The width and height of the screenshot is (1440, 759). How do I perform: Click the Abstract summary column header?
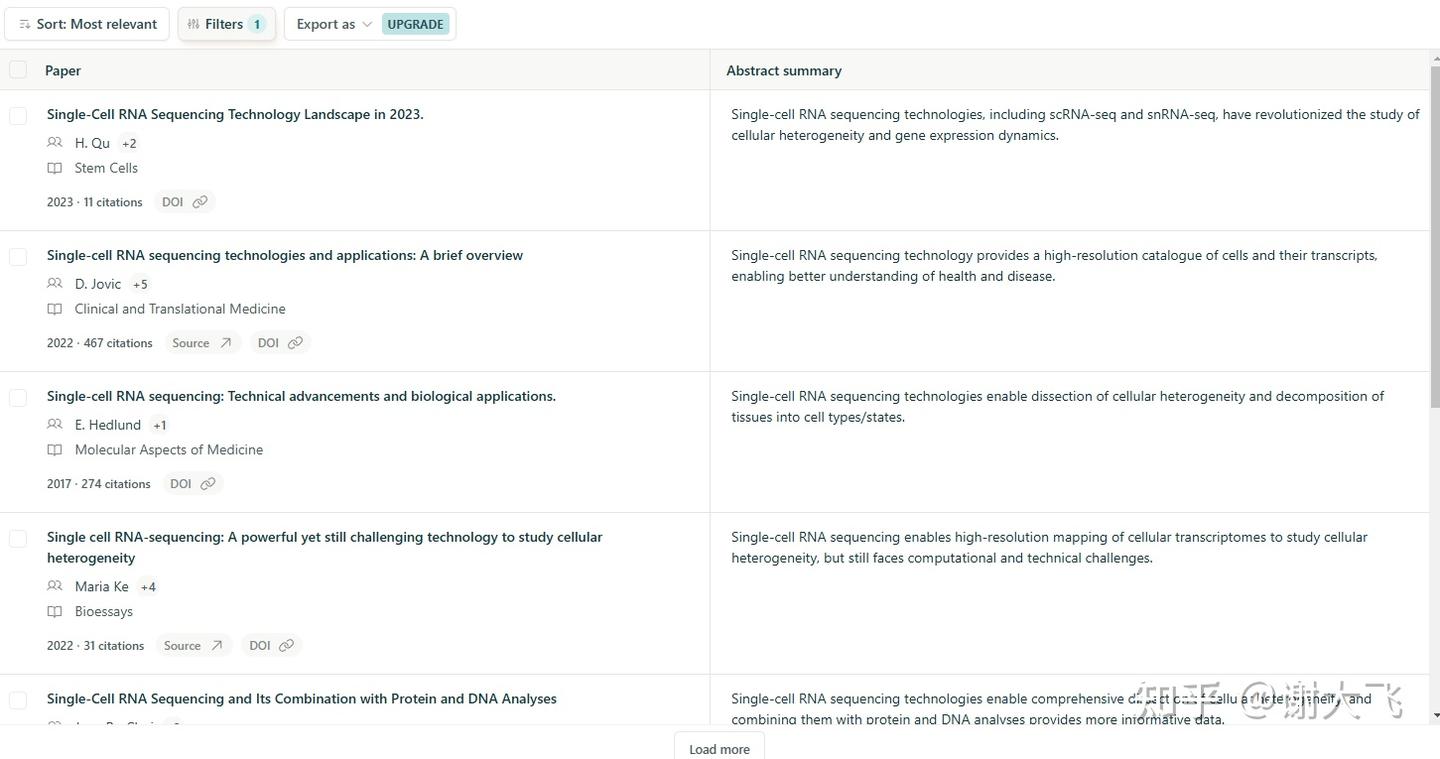pyautogui.click(x=784, y=71)
